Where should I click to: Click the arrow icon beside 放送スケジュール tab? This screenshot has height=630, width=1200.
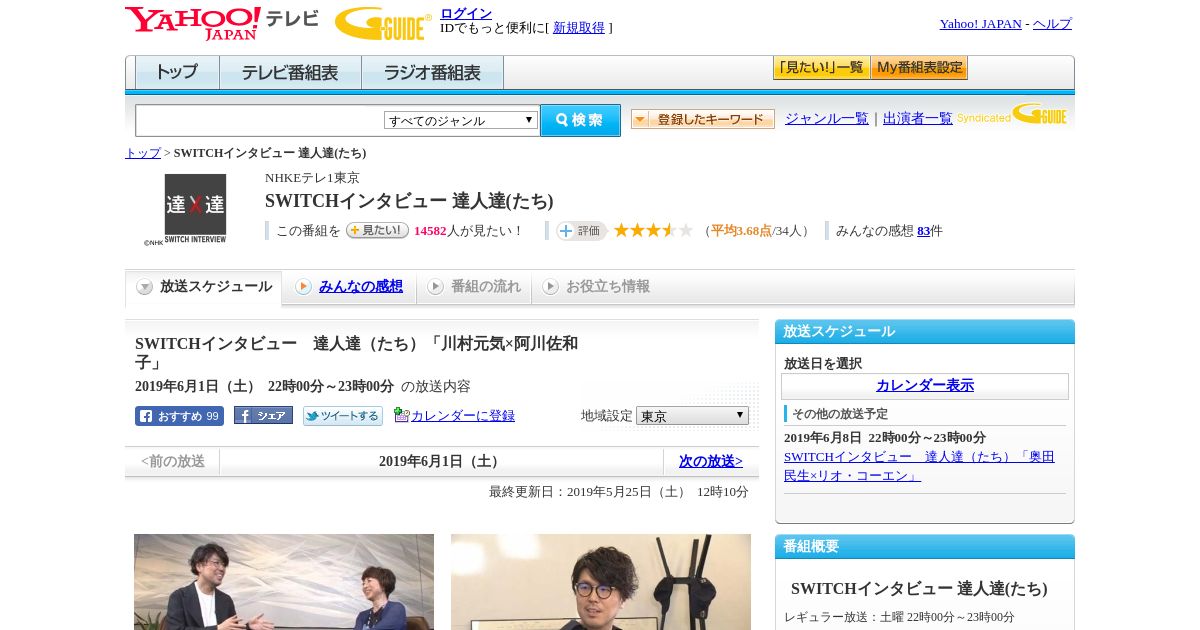pyautogui.click(x=145, y=287)
